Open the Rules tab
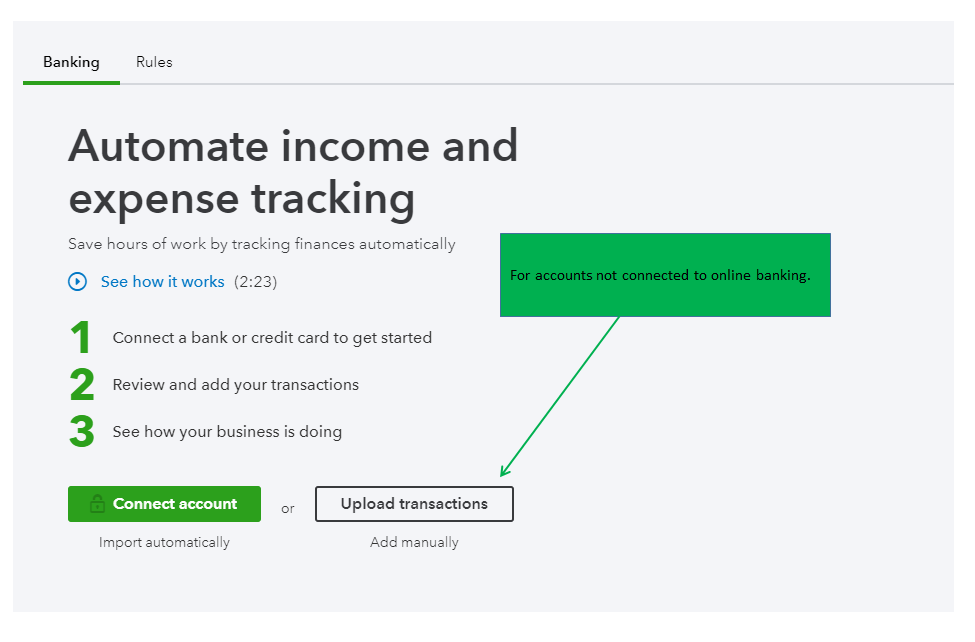The height and width of the screenshot is (642, 975). (154, 62)
